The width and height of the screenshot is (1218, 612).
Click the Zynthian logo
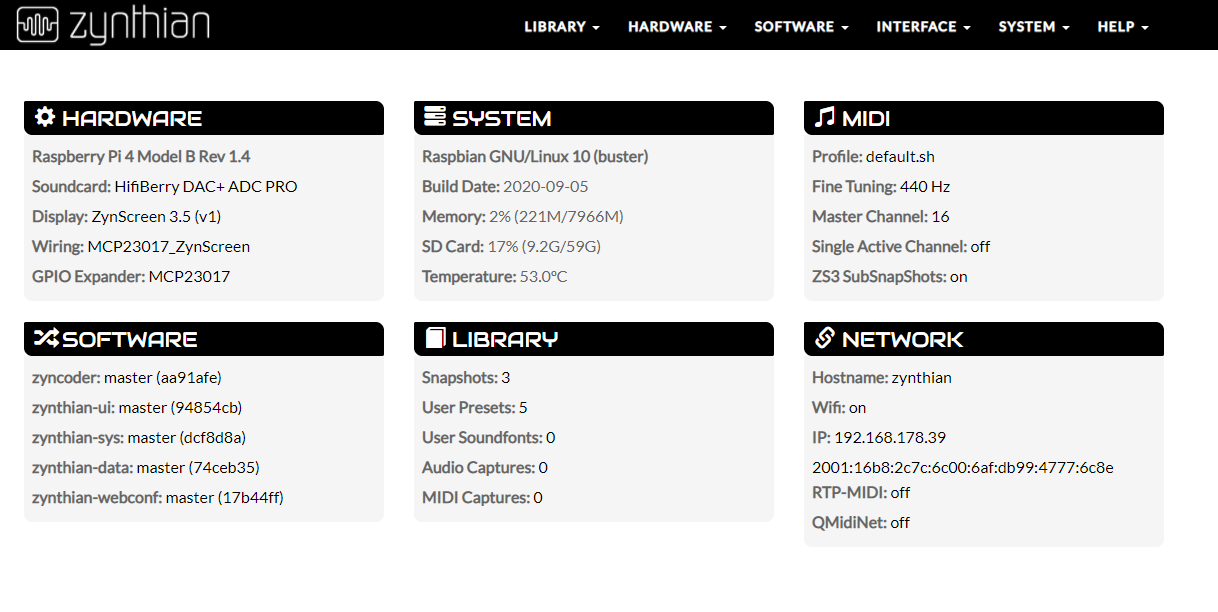113,25
